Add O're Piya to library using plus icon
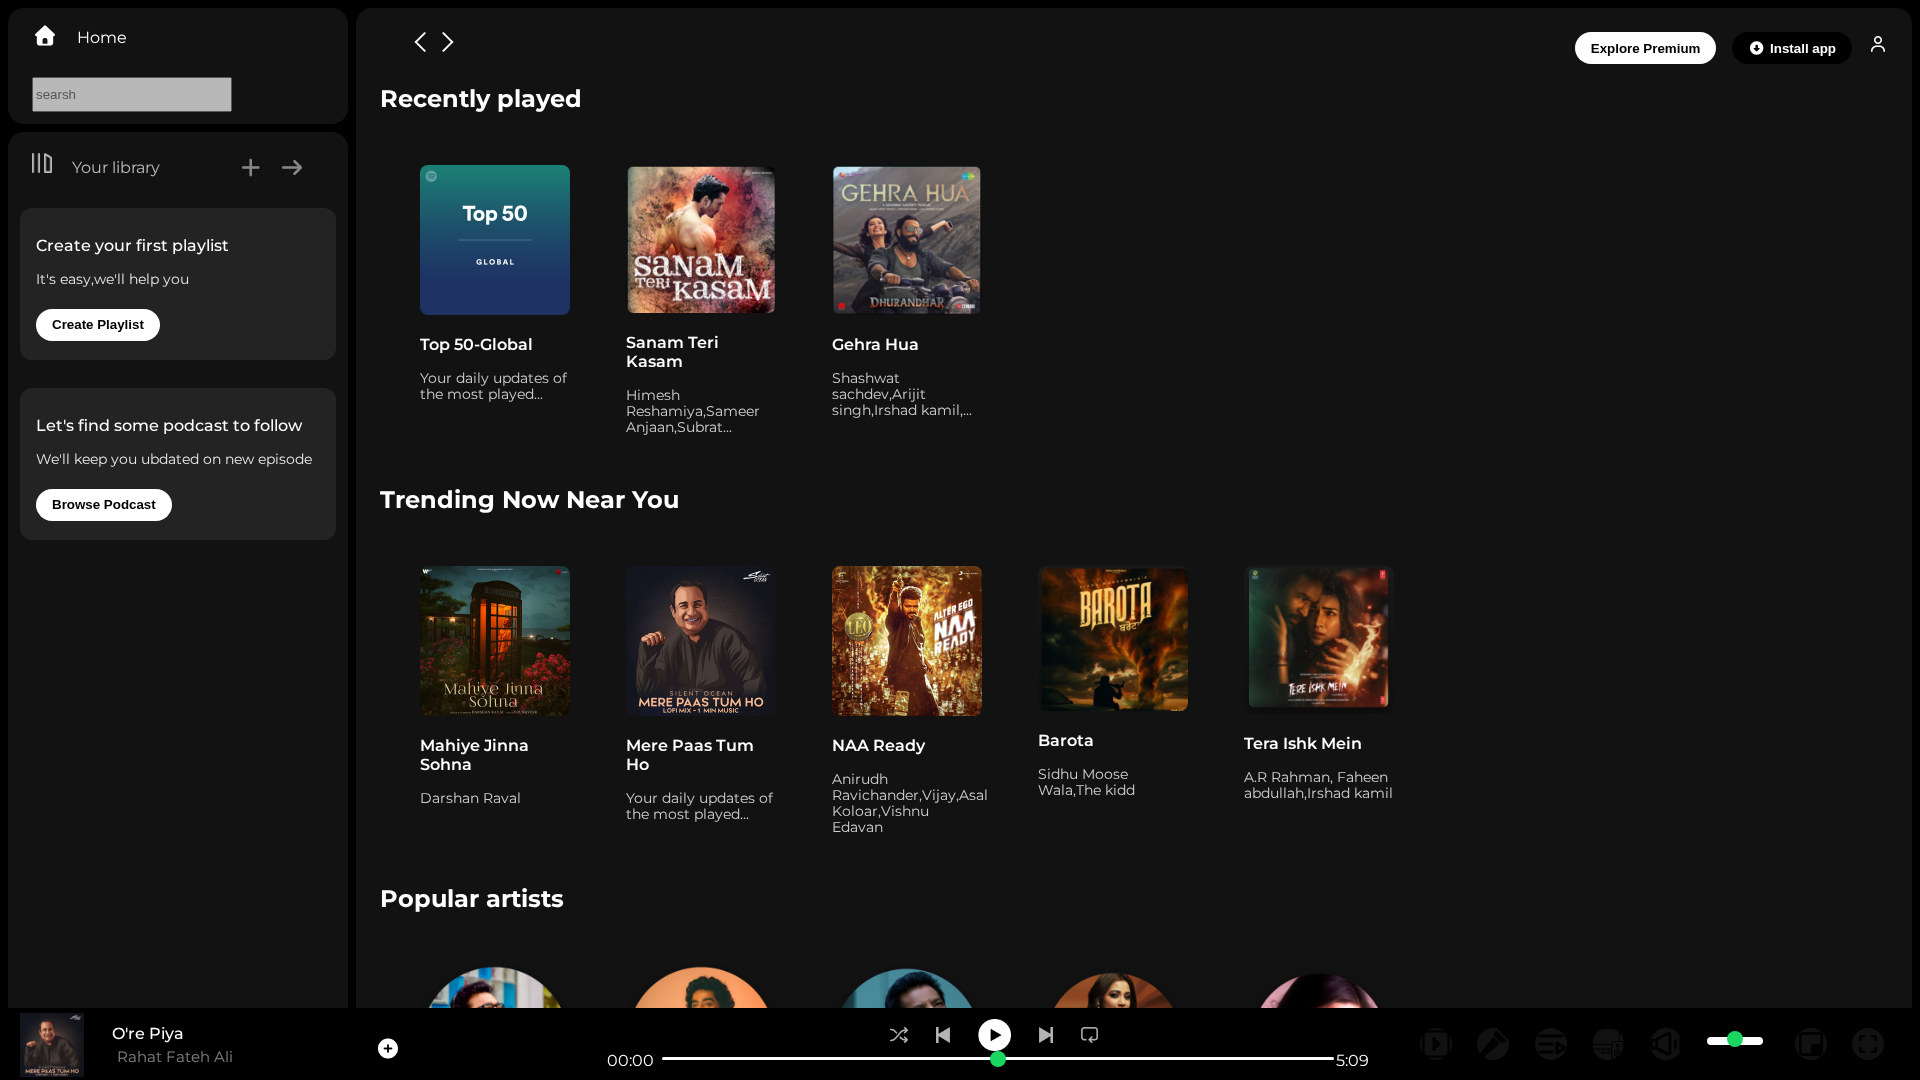Viewport: 1920px width, 1080px height. 388,1048
